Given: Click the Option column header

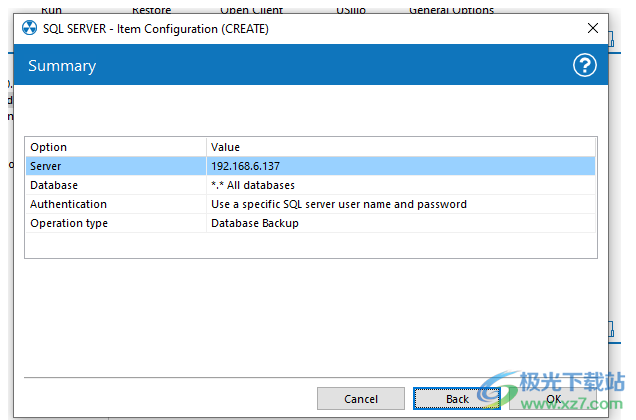Looking at the screenshot, I should click(116, 147).
